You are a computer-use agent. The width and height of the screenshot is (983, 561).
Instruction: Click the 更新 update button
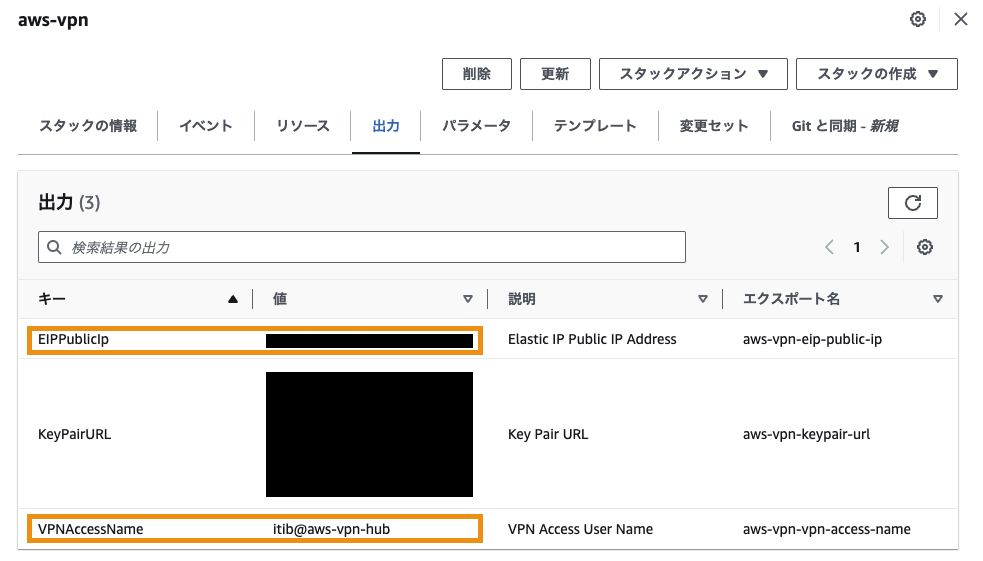pyautogui.click(x=555, y=74)
